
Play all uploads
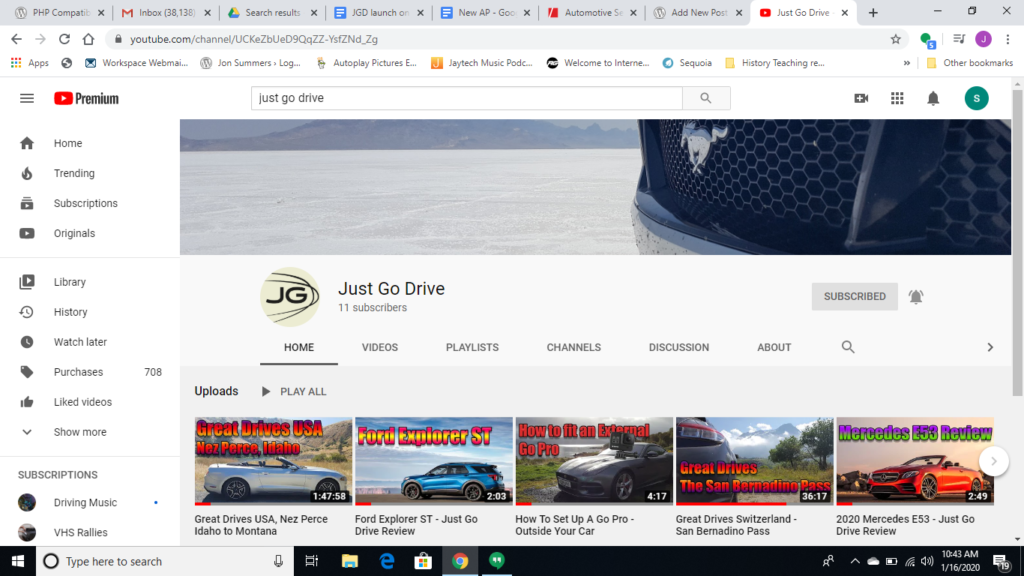click(x=293, y=391)
